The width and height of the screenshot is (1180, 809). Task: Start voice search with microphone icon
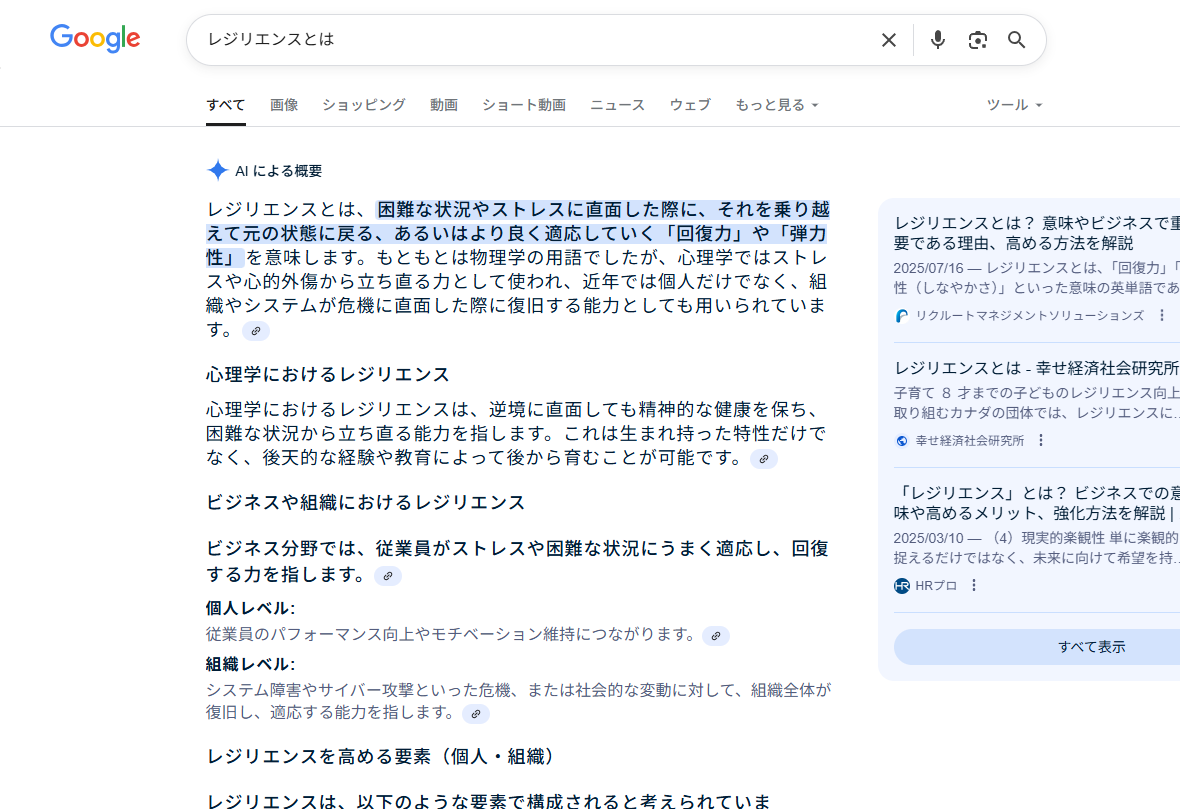(x=937, y=40)
